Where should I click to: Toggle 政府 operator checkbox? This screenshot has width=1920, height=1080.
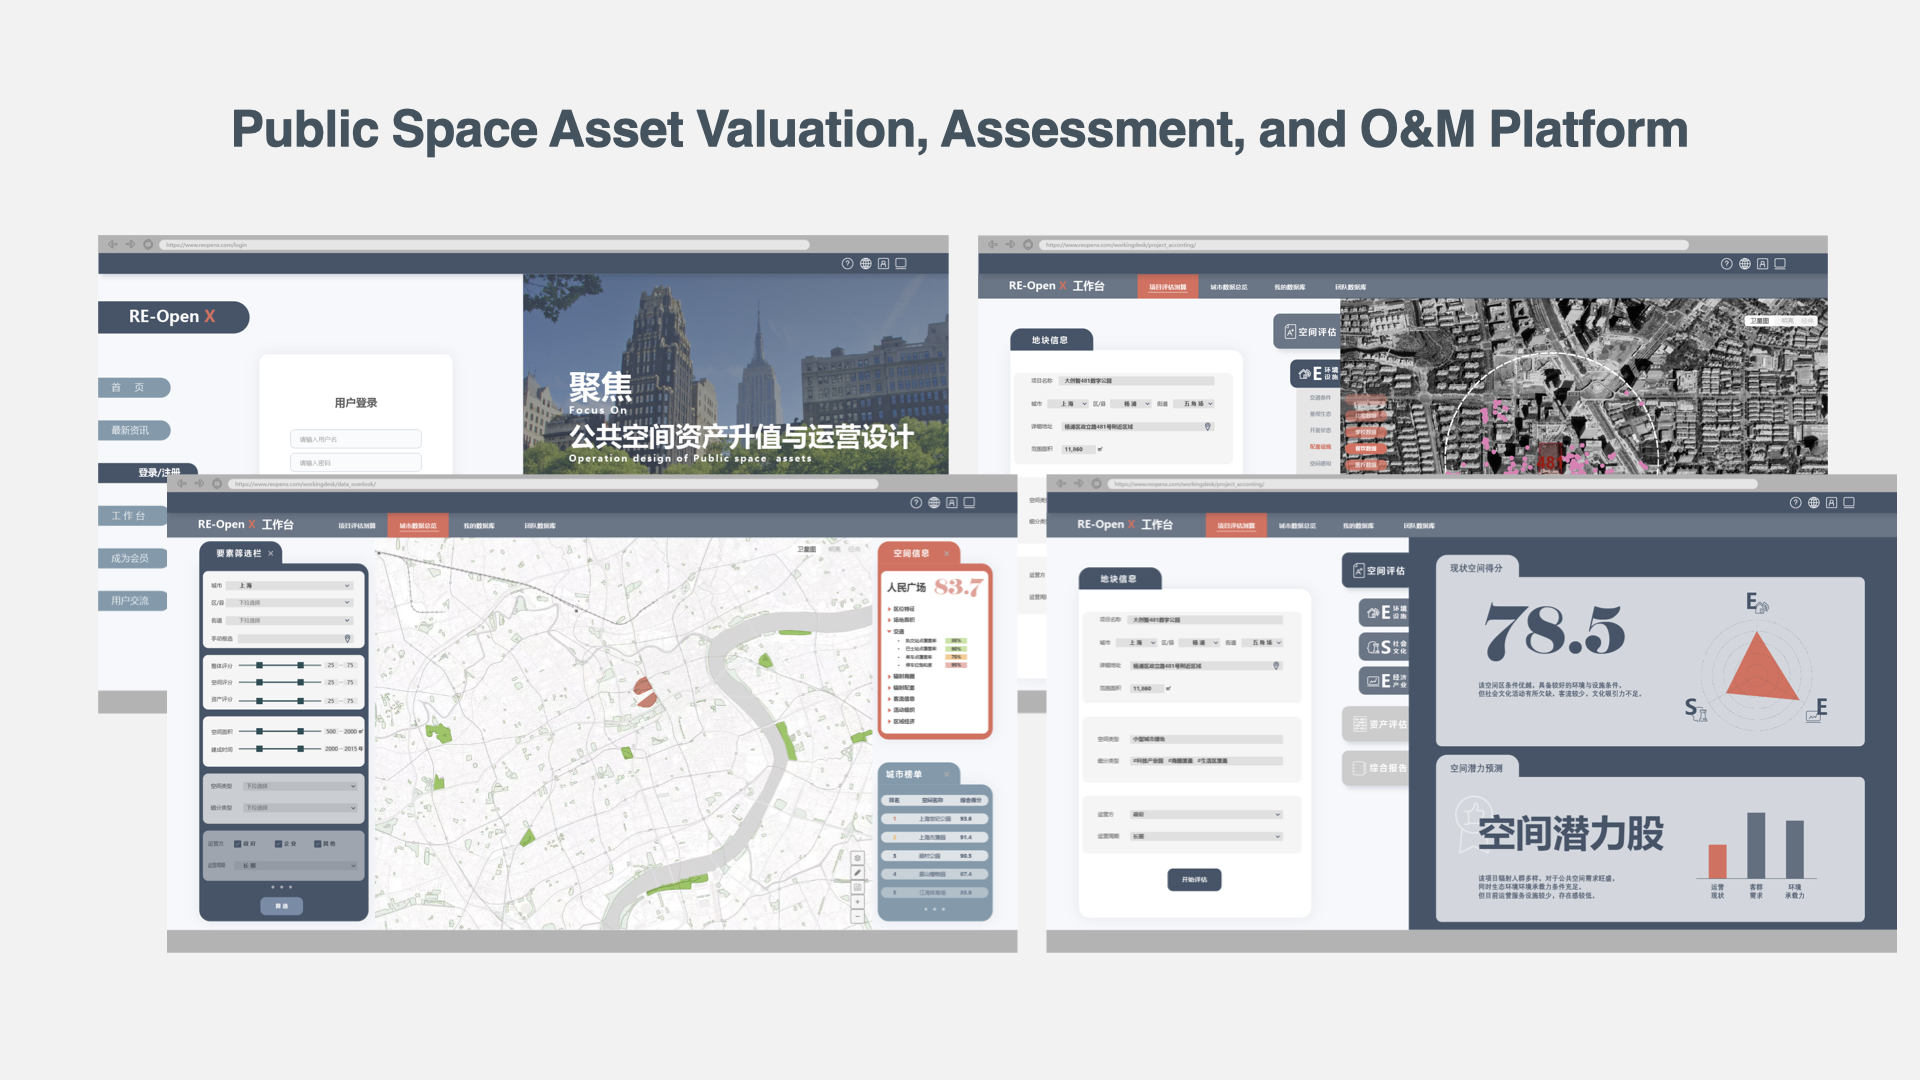pos(238,844)
